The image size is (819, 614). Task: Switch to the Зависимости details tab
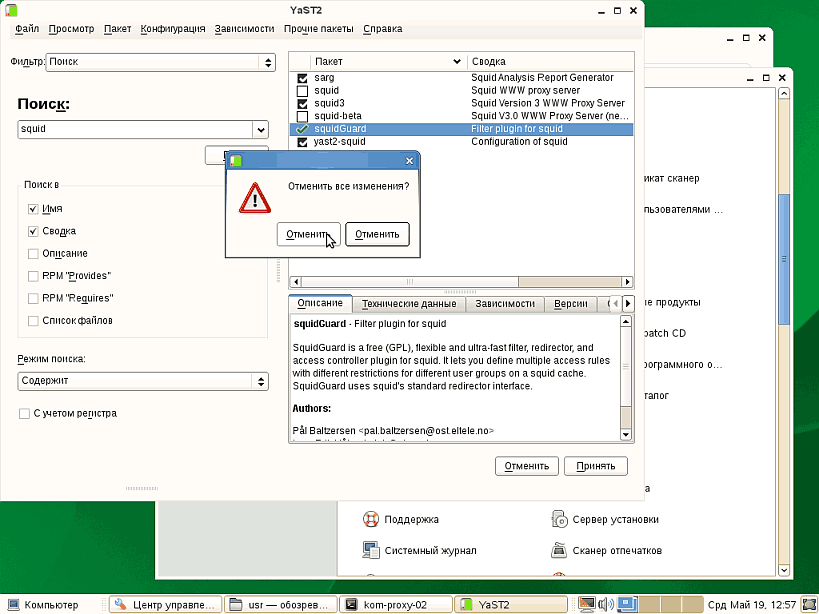click(x=505, y=304)
